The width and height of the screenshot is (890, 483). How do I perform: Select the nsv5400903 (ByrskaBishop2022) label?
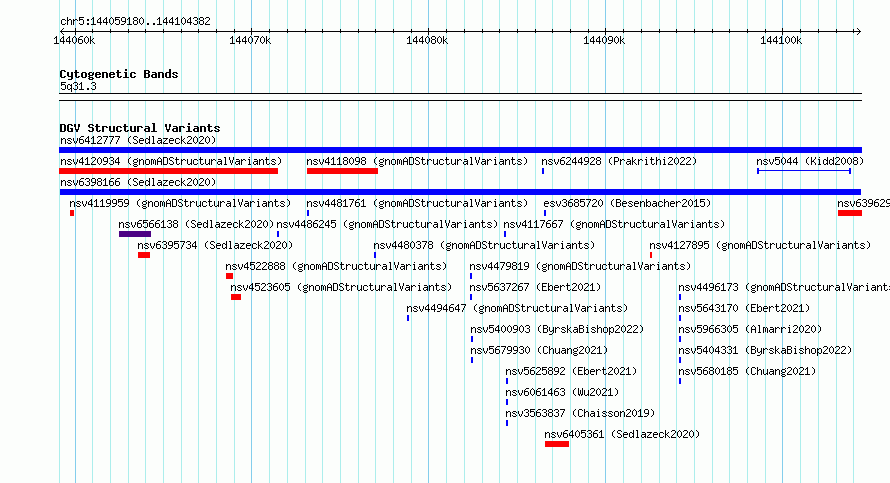557,329
